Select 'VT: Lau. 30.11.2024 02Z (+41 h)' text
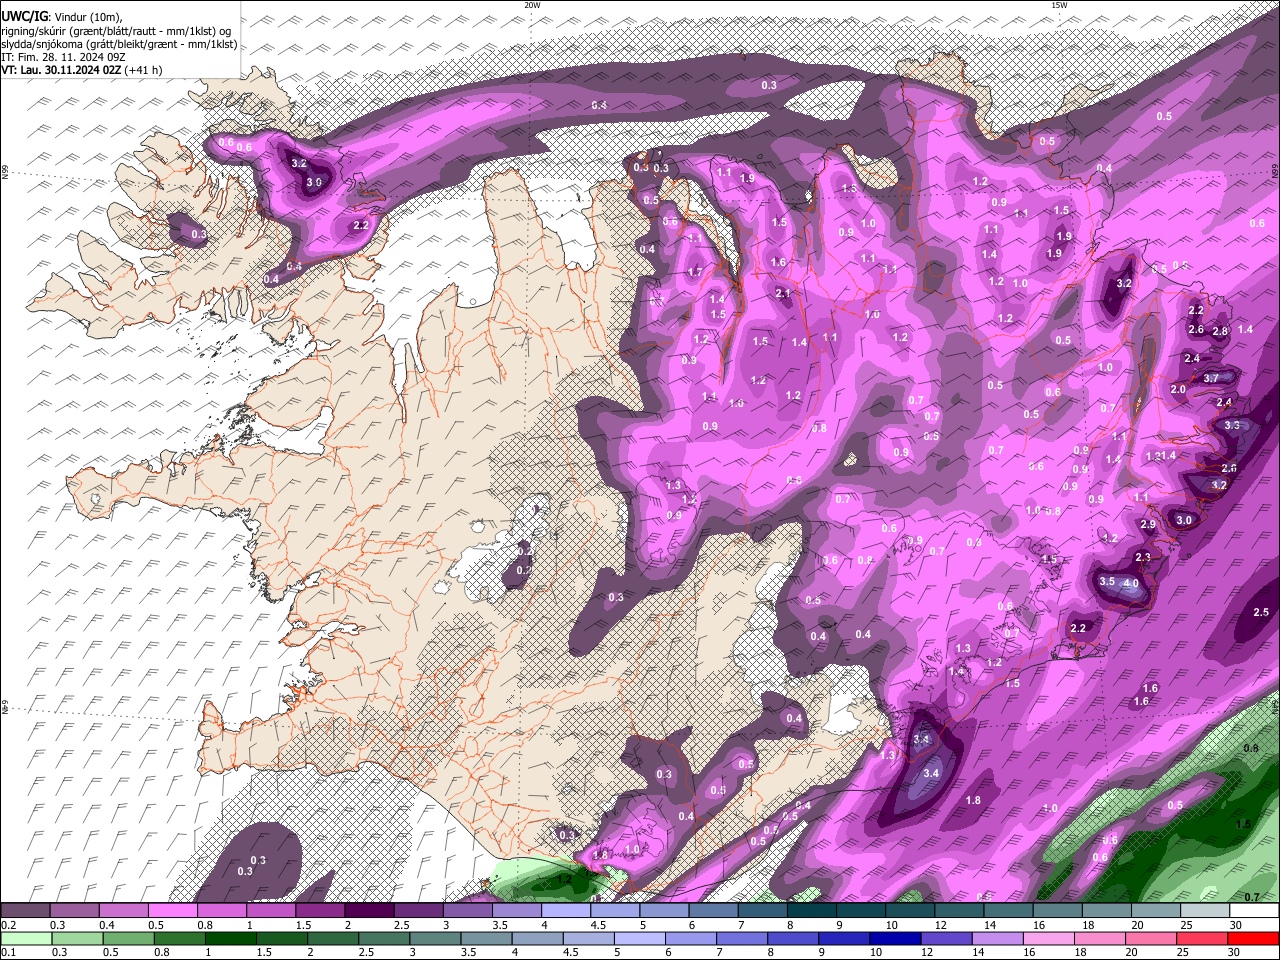The width and height of the screenshot is (1280, 960). (82, 70)
